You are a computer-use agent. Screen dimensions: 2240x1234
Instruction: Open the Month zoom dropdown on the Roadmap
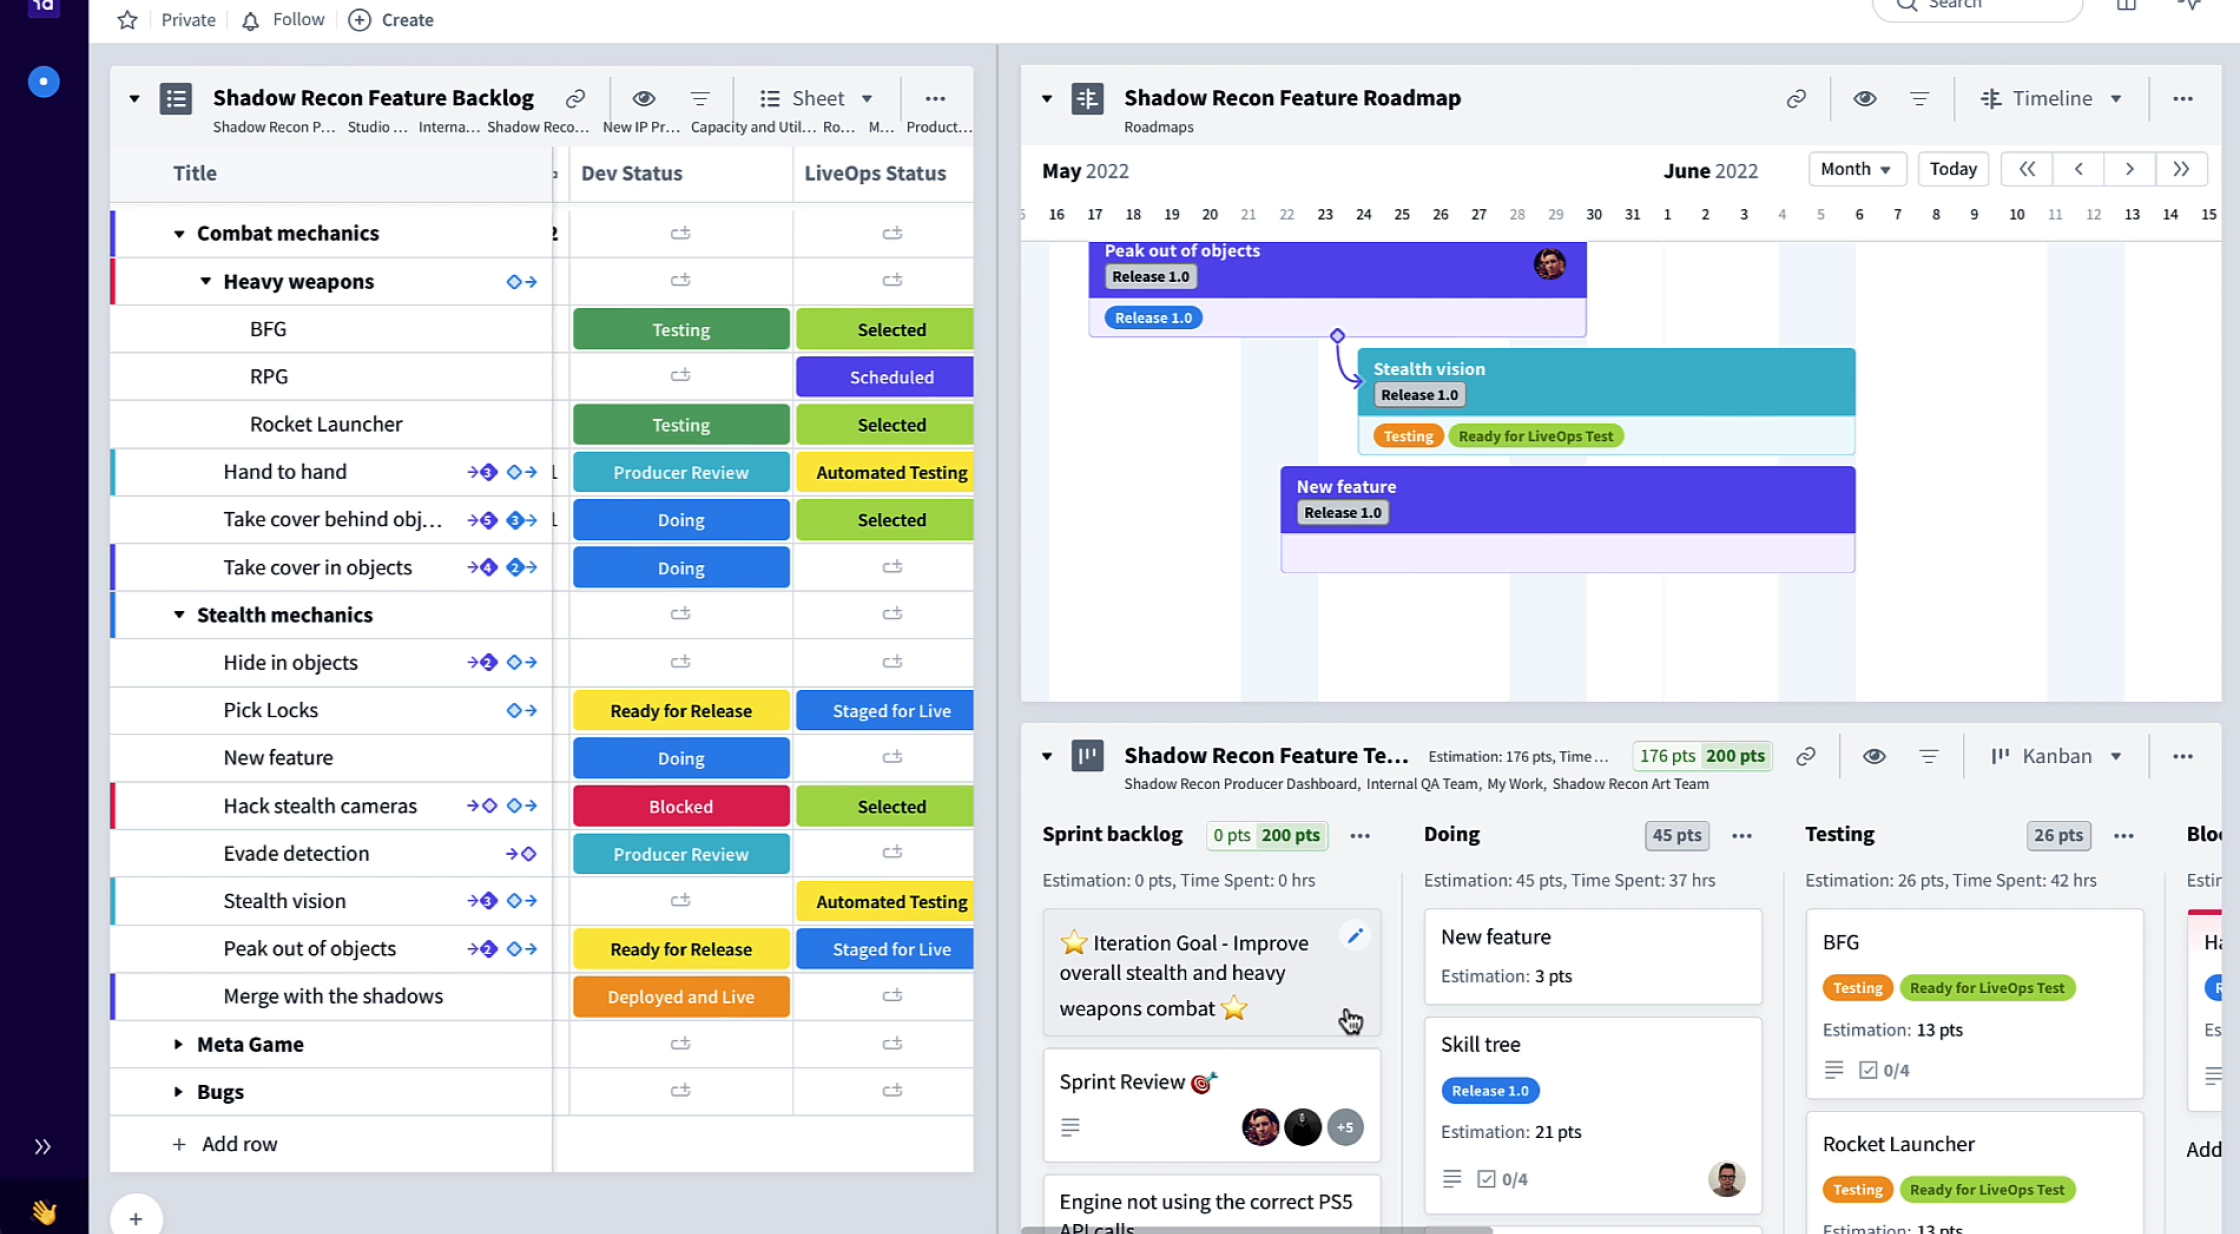point(1856,168)
